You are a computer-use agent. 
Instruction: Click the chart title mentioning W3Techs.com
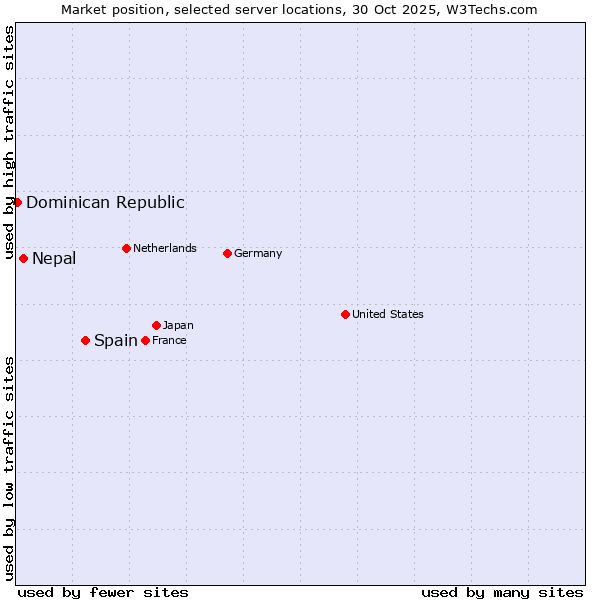click(x=299, y=9)
